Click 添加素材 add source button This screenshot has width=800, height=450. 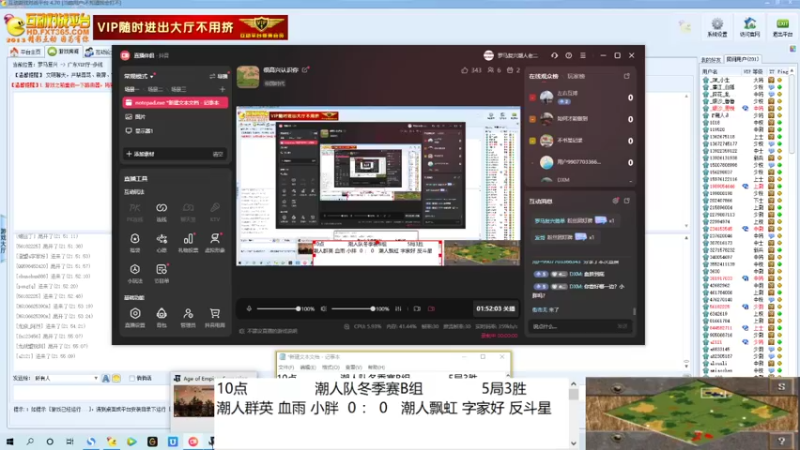[x=140, y=154]
